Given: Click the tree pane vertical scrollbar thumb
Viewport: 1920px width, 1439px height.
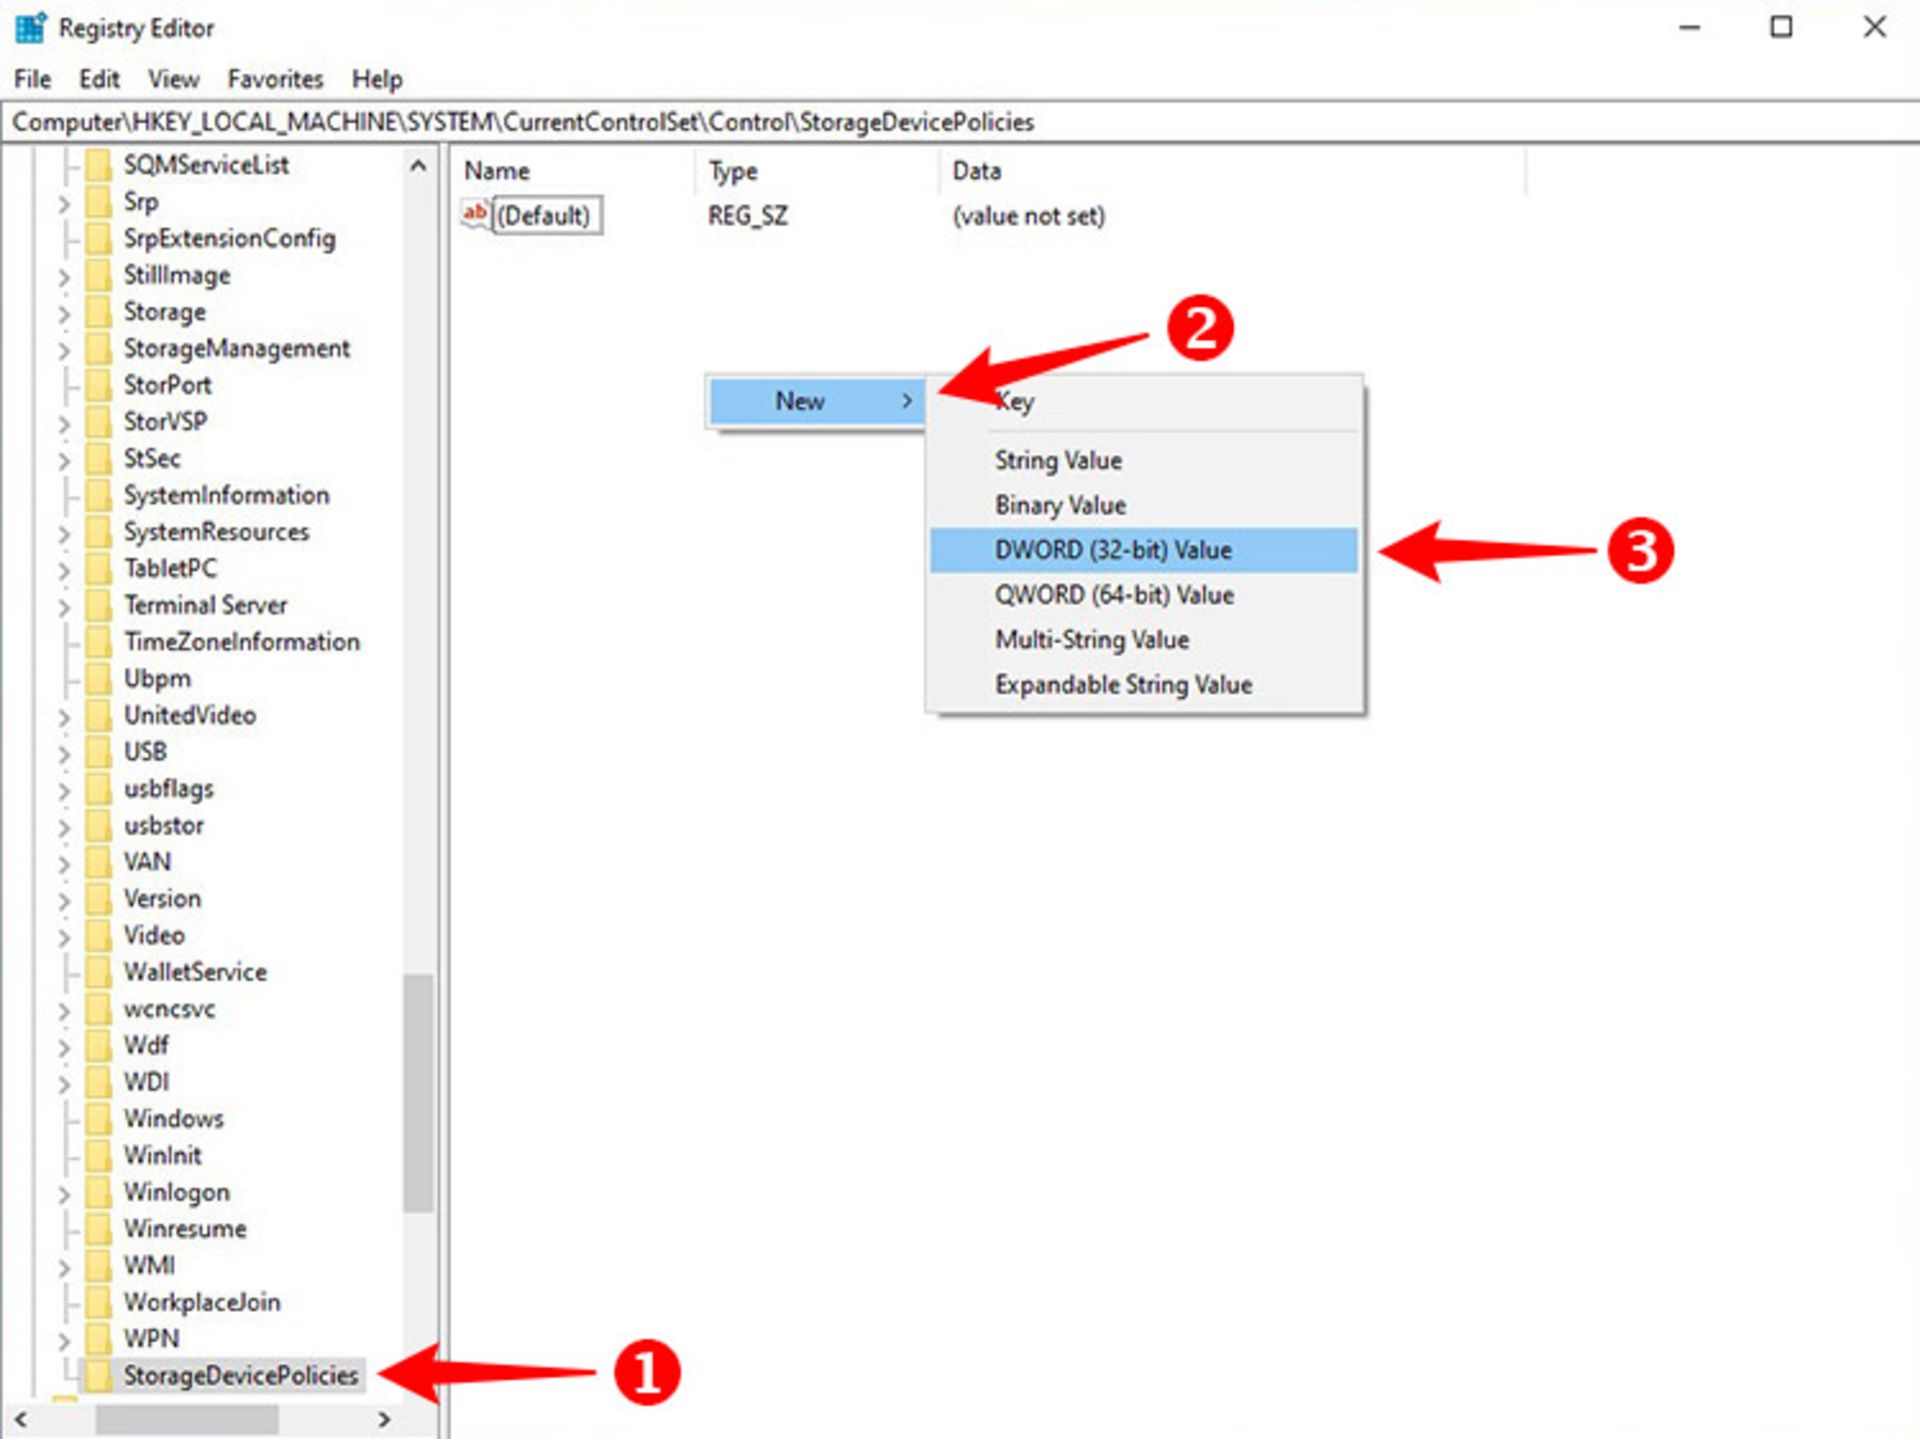Looking at the screenshot, I should [x=418, y=1092].
